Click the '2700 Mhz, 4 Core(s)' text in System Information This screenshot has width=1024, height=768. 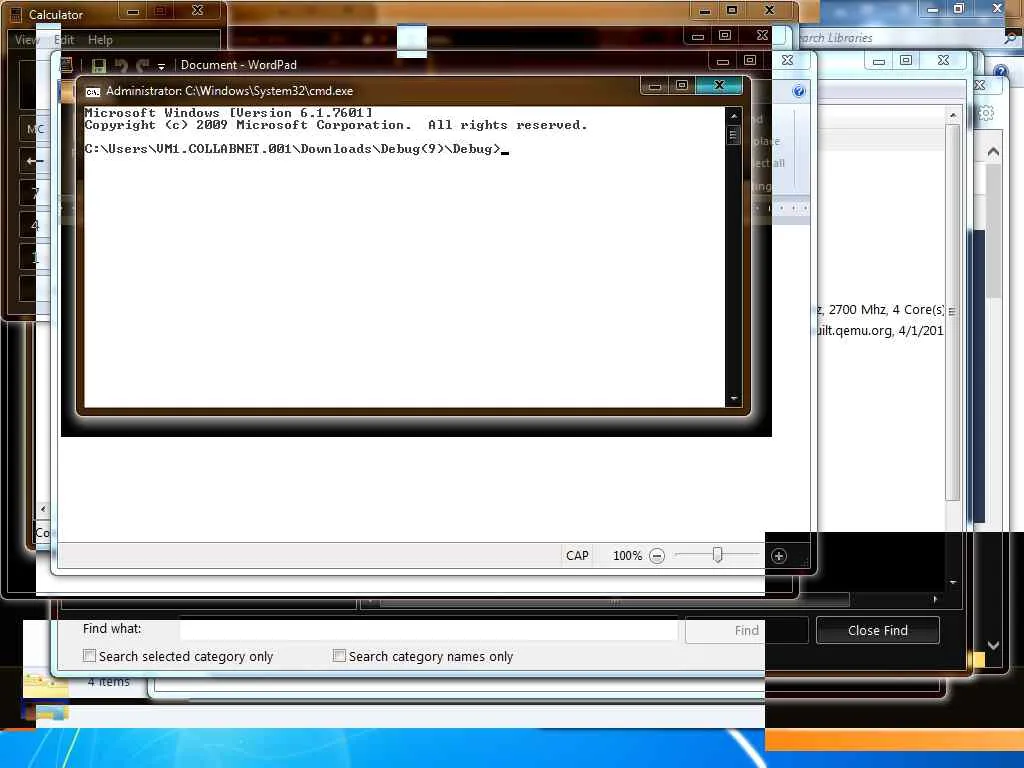click(x=886, y=310)
